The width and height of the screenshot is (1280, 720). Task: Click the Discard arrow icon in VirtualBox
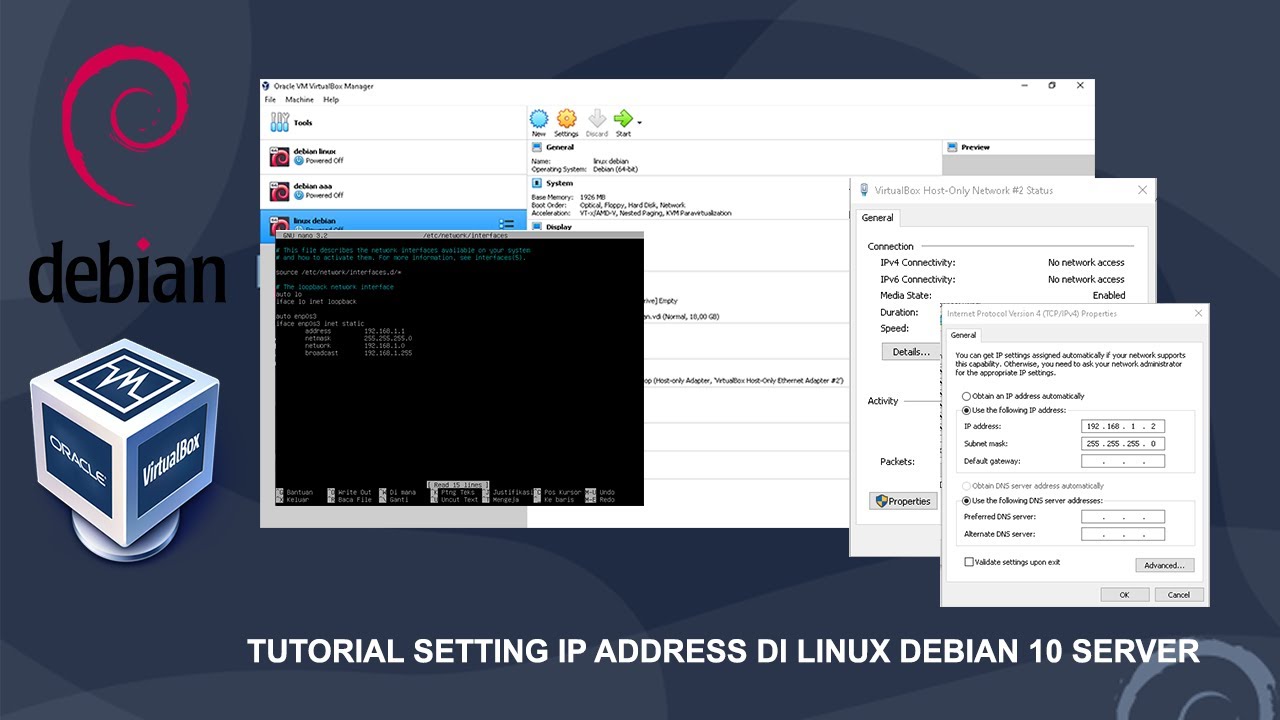click(x=597, y=118)
